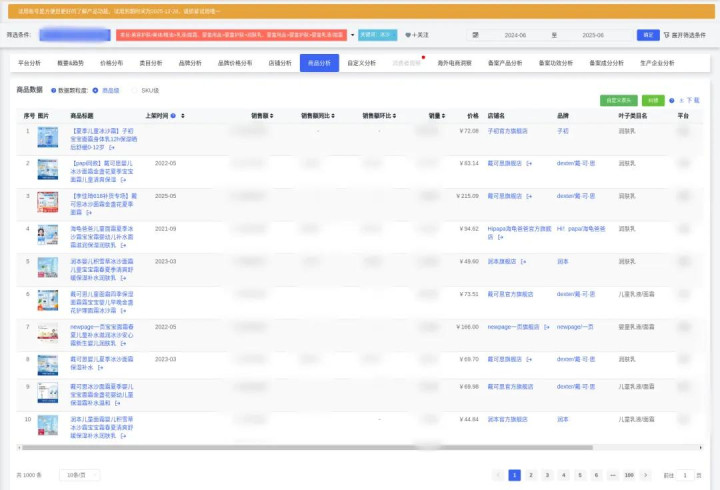The image size is (720, 490).
Task: Click external icon beside row 2 store name
Action: tap(529, 163)
